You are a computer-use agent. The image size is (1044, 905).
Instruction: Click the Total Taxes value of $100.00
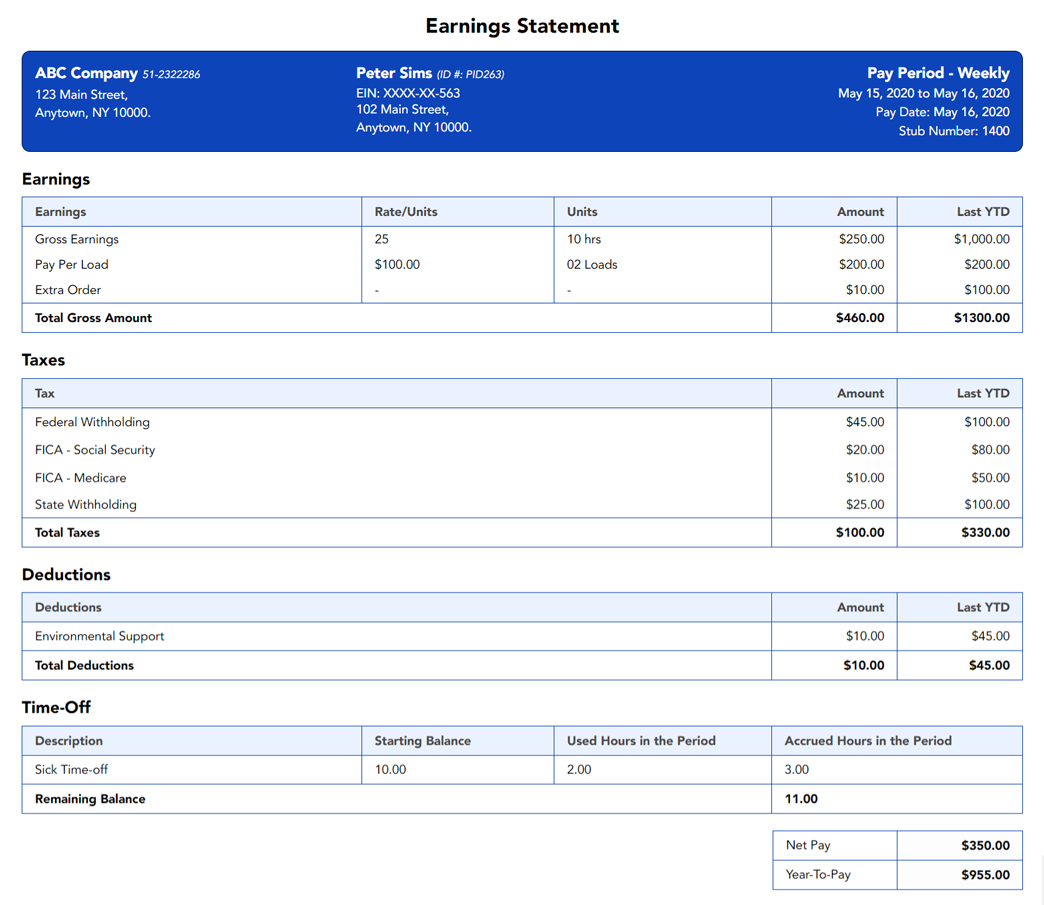pyautogui.click(x=861, y=532)
